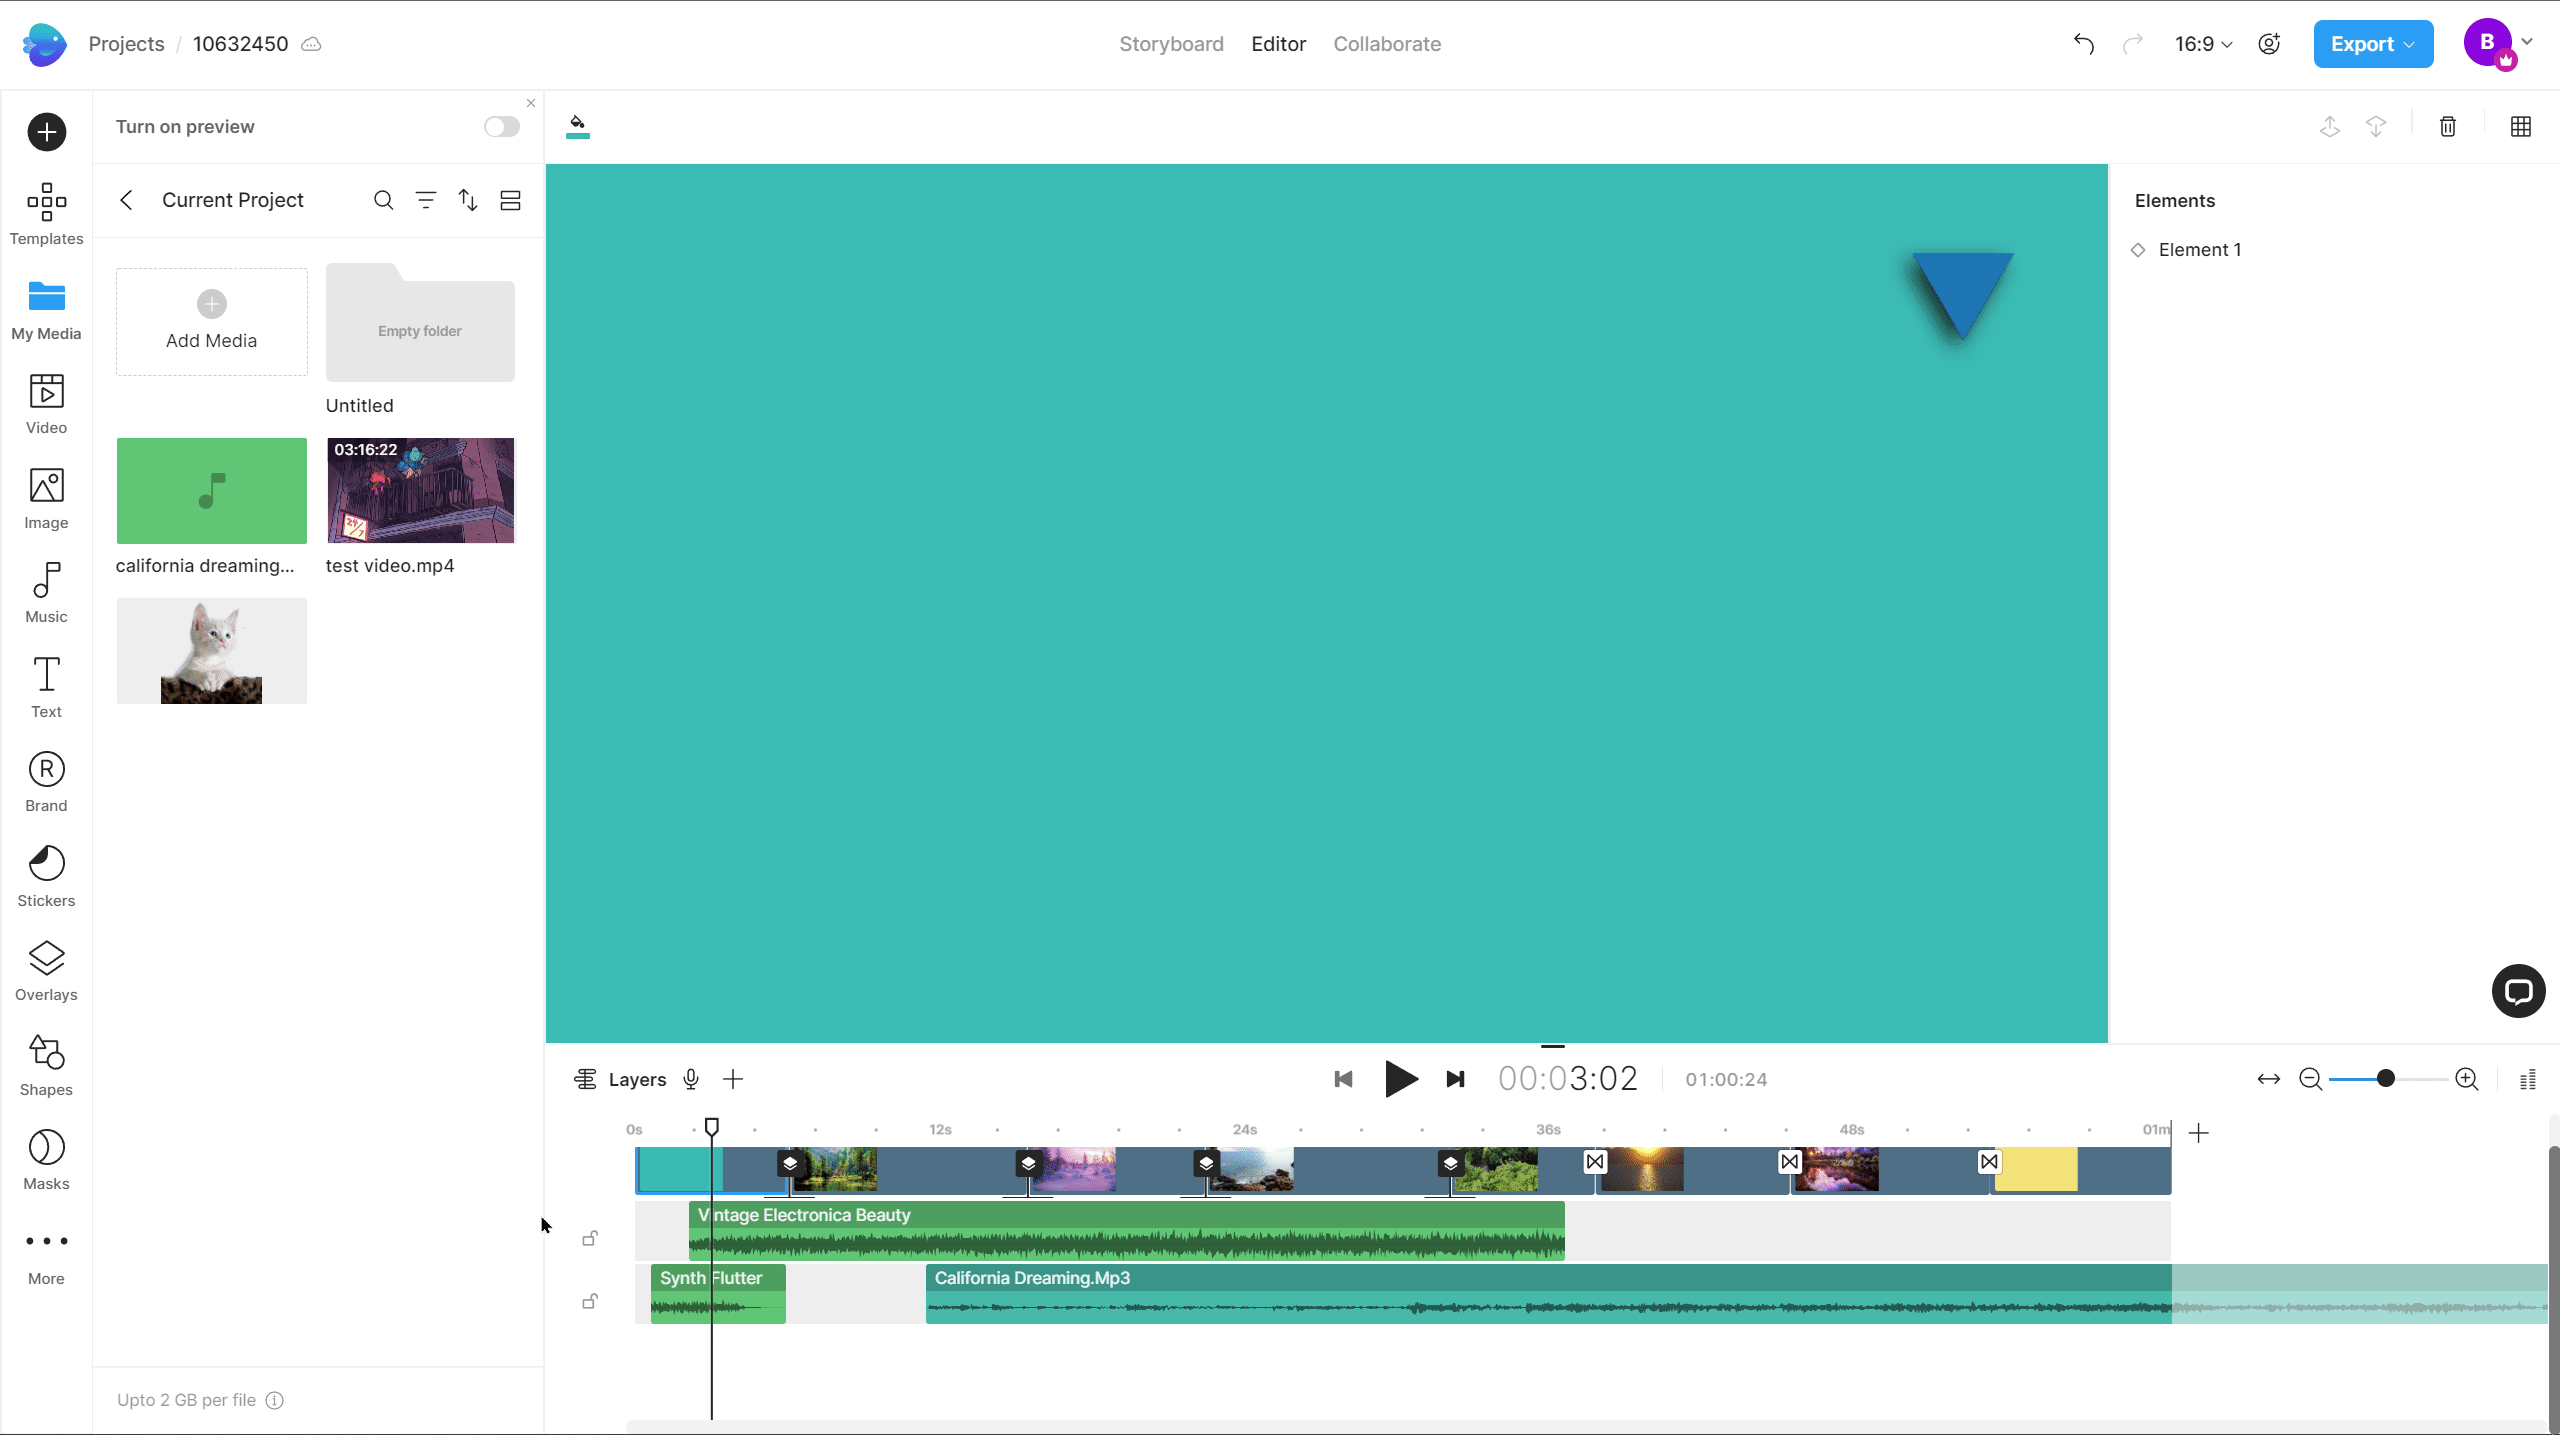Click the Add Media button
This screenshot has width=2560, height=1435.
pyautogui.click(x=211, y=322)
